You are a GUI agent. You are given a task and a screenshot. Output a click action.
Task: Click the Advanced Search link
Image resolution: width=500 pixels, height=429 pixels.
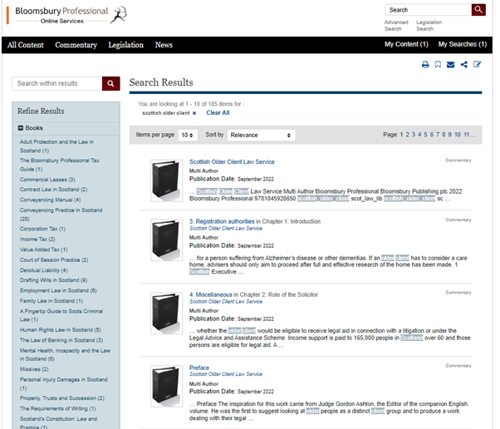pyautogui.click(x=396, y=26)
